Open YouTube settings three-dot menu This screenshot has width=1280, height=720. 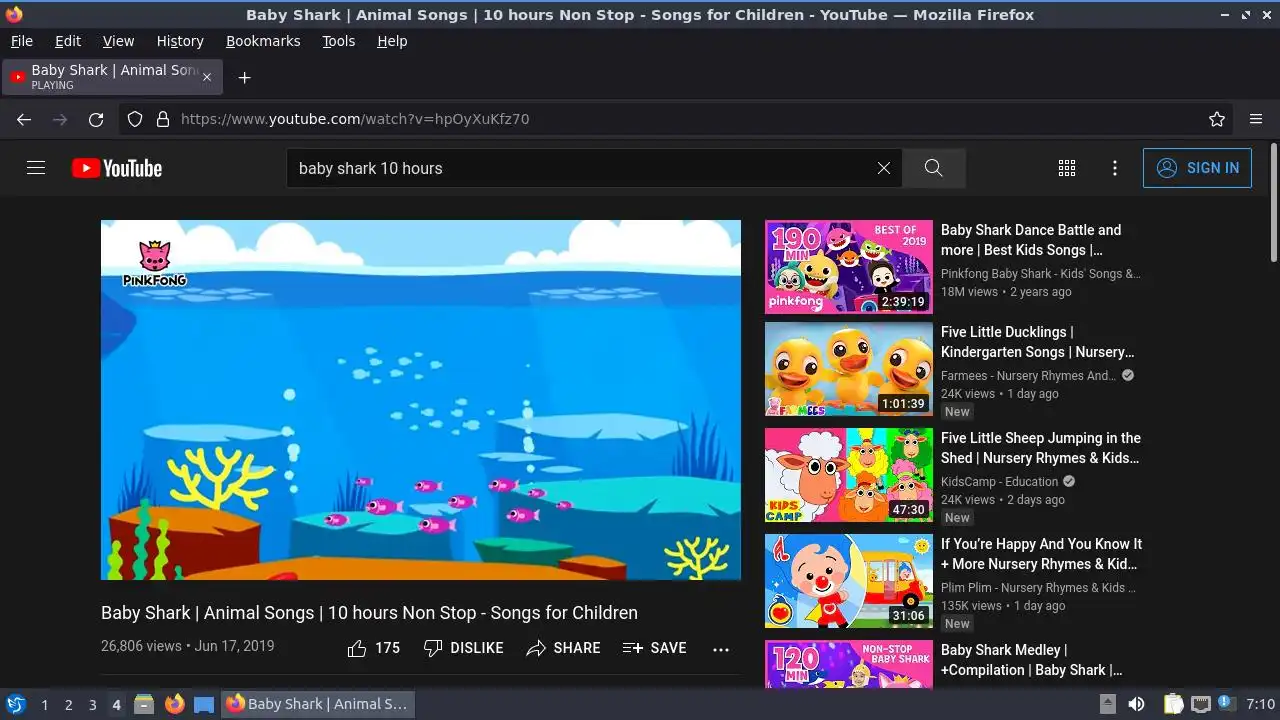click(1115, 168)
